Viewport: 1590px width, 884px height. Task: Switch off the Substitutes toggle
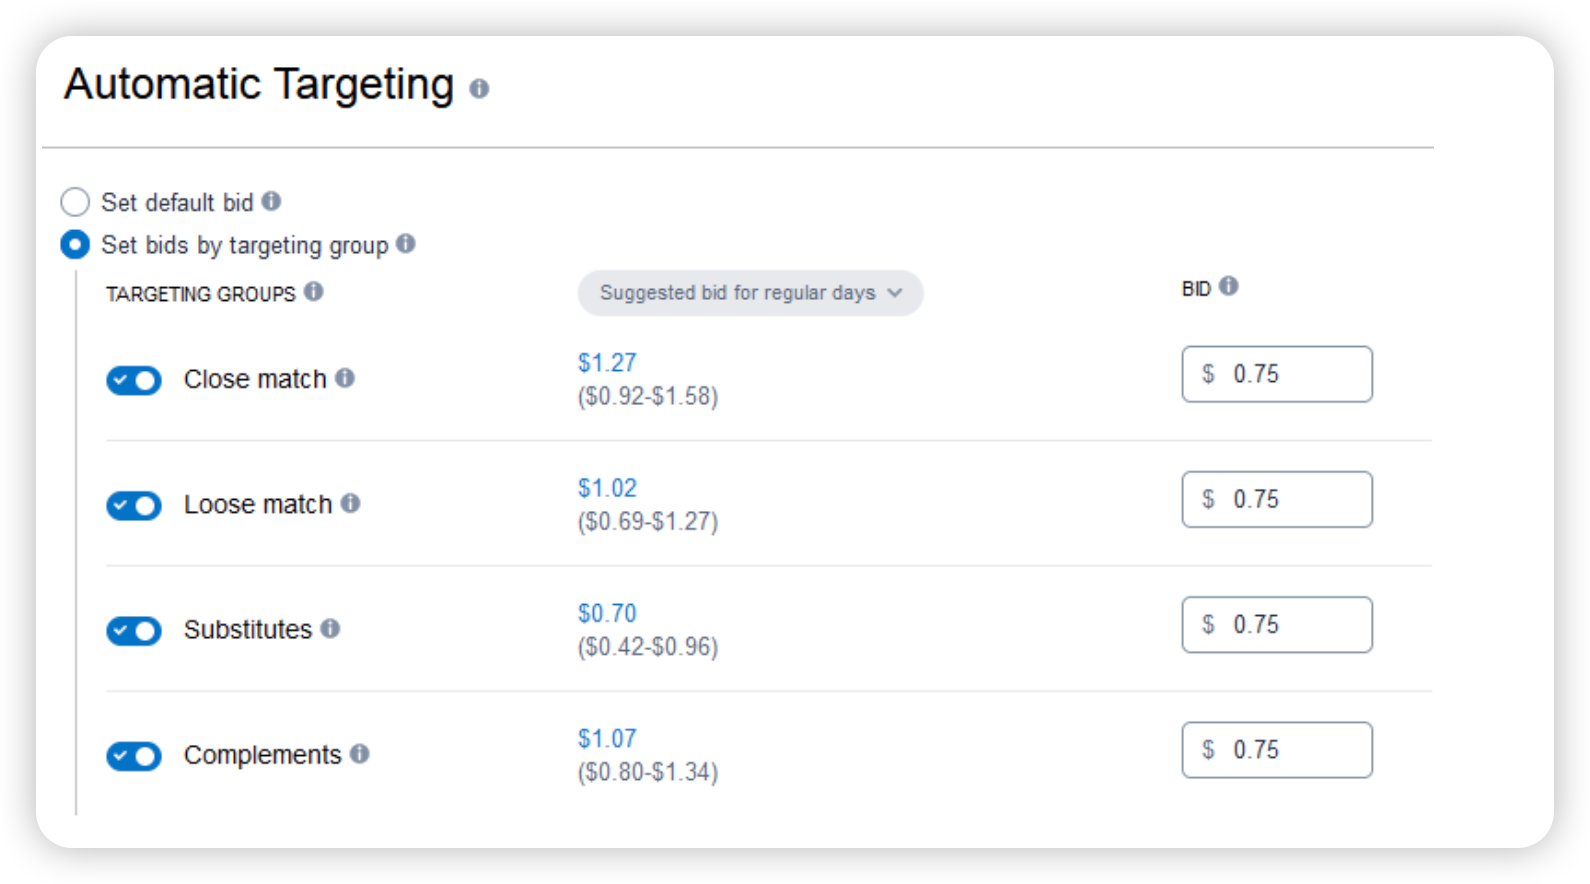(134, 631)
